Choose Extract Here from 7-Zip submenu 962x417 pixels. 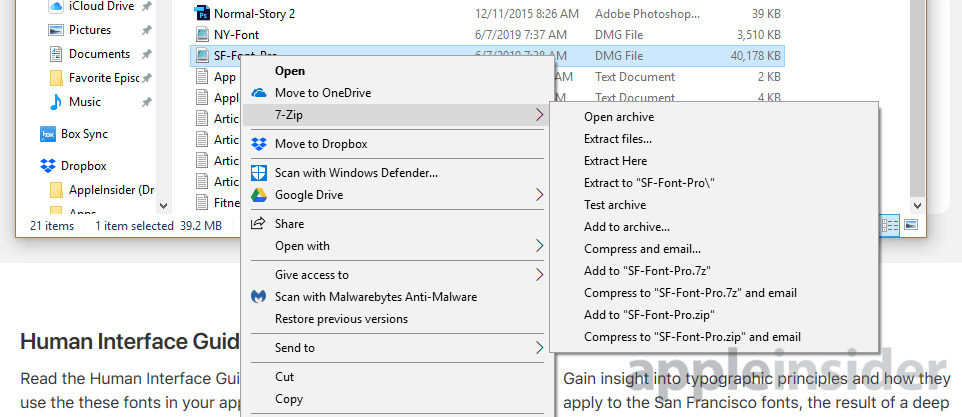(x=615, y=161)
